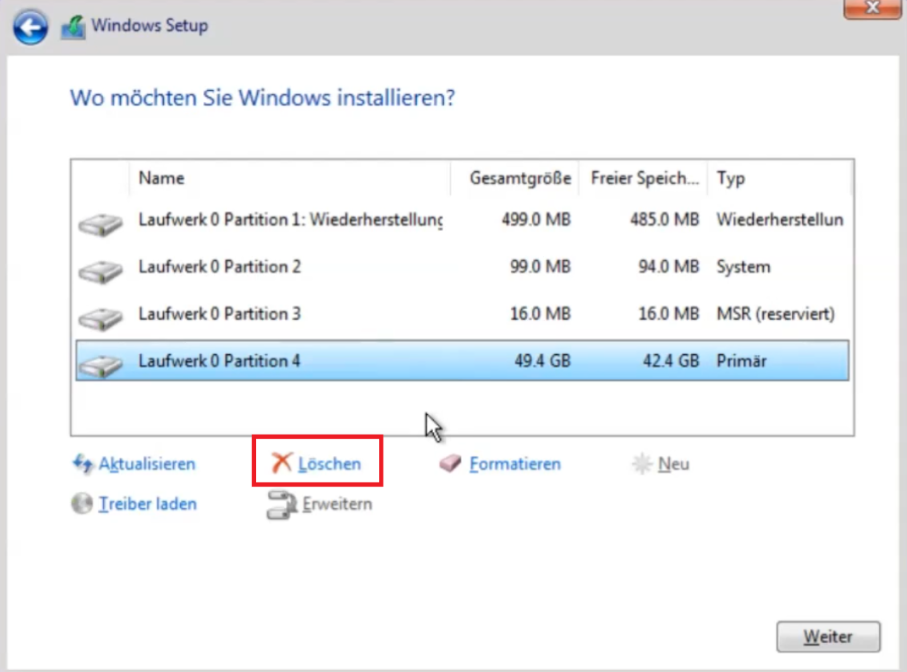This screenshot has width=907, height=672.
Task: Select Laufwerk 0 Partition 2
Action: coord(300,267)
